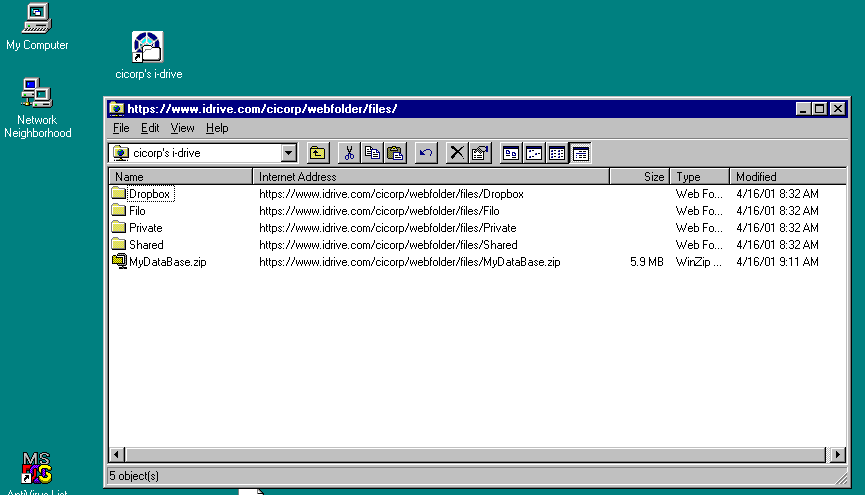Select the MyDataBase.zip file icon
Viewport: 865px width, 495px height.
tap(119, 261)
